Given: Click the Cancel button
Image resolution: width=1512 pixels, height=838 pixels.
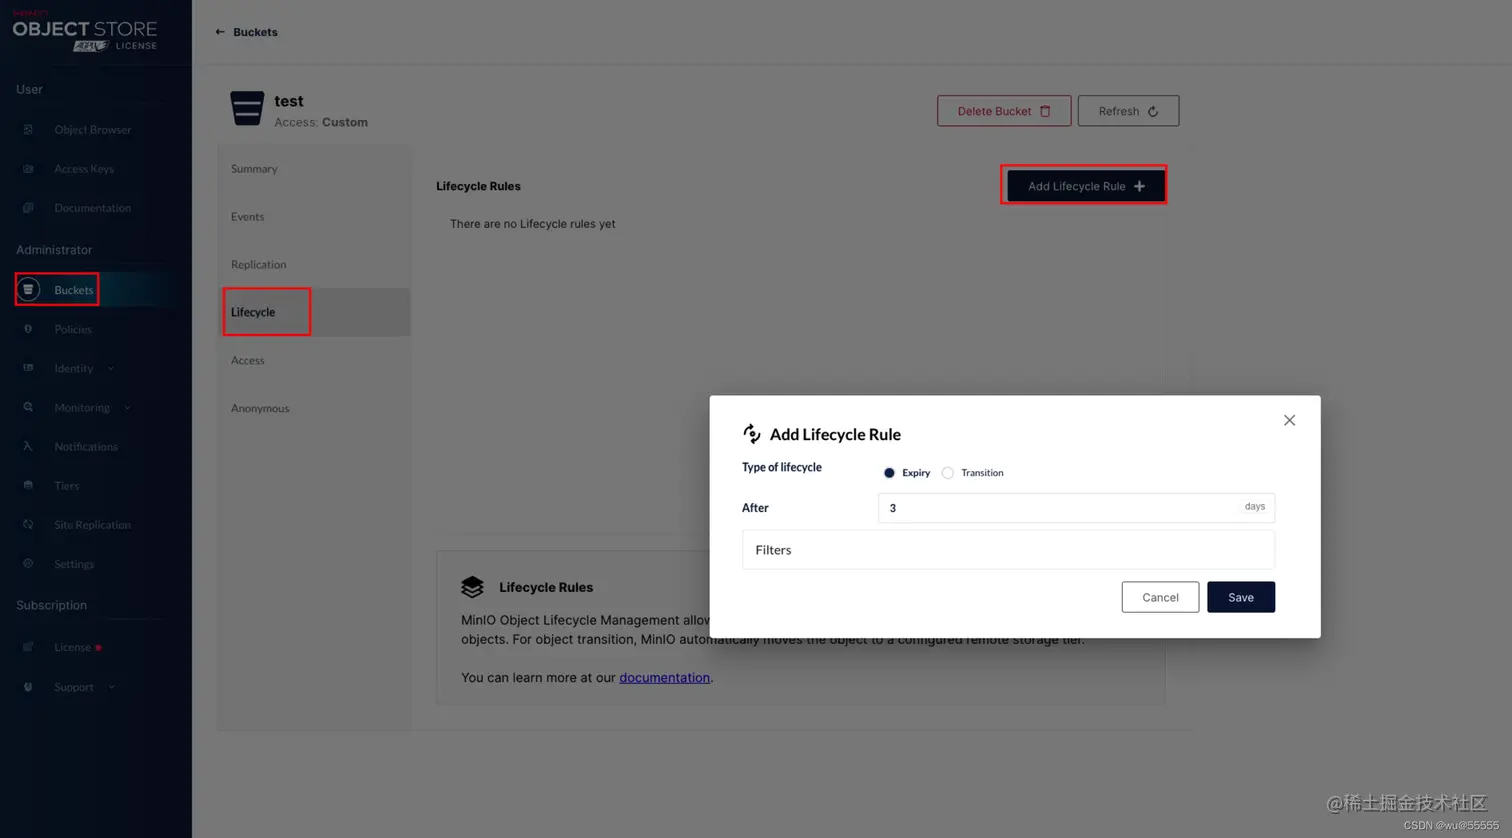Looking at the screenshot, I should tap(1160, 597).
